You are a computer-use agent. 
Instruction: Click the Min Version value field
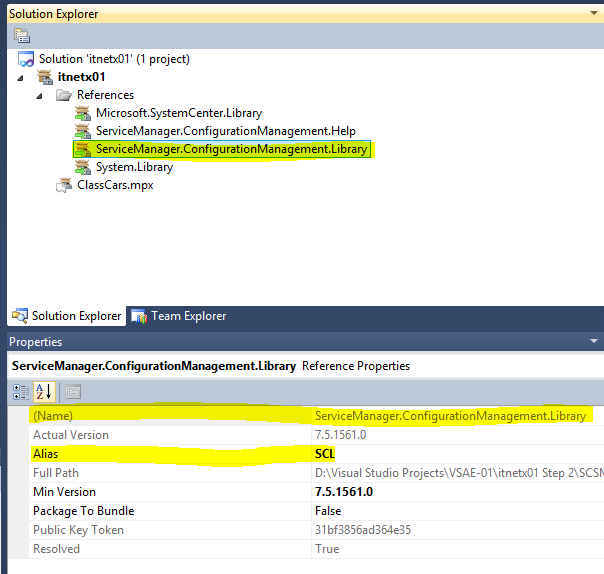343,492
